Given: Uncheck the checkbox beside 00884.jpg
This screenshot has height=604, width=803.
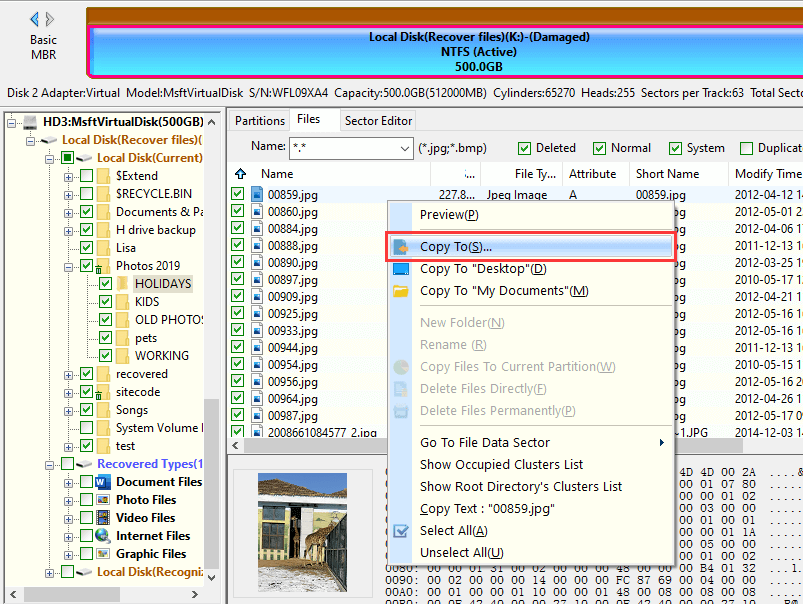Looking at the screenshot, I should (x=238, y=229).
